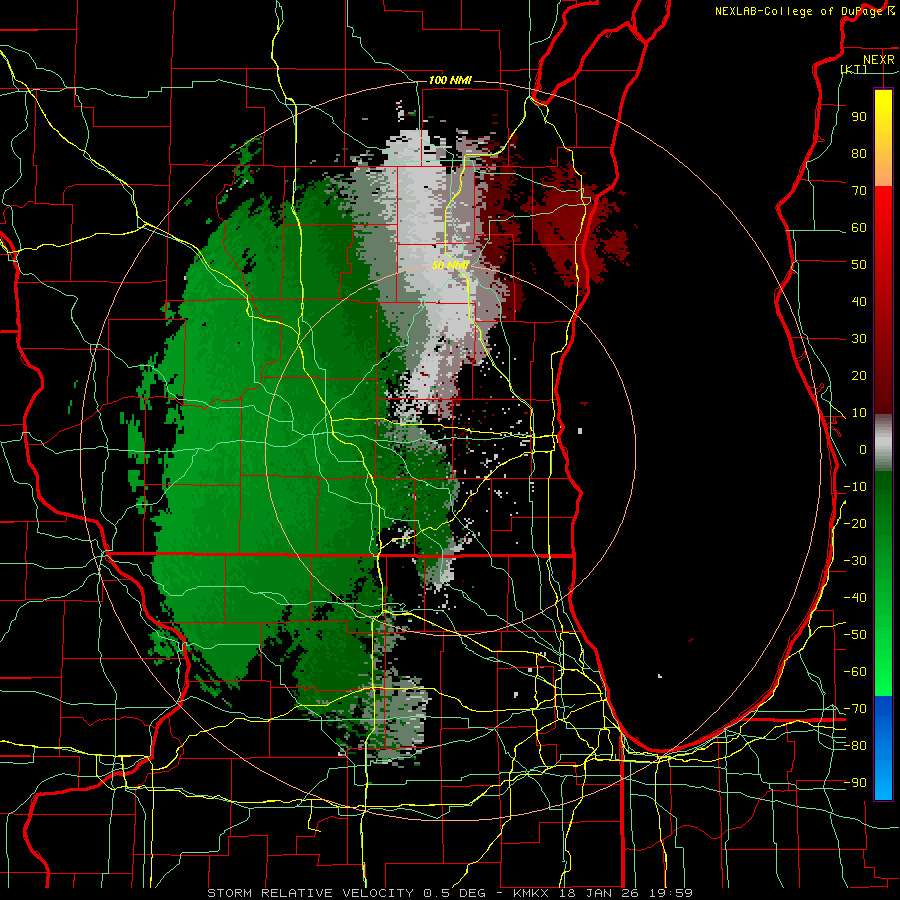900x900 pixels.
Task: Click the "50 NMI" range ring label
Action: pos(451,265)
